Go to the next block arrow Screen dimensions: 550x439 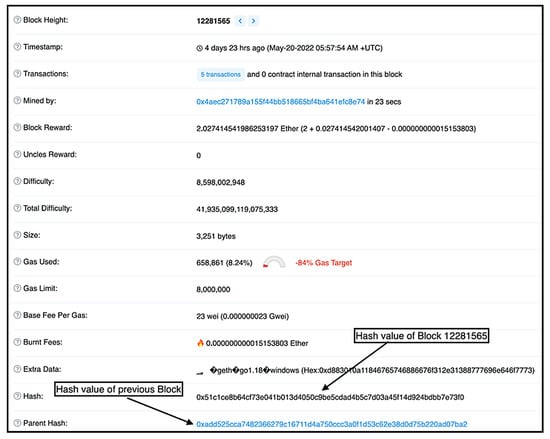pos(253,21)
